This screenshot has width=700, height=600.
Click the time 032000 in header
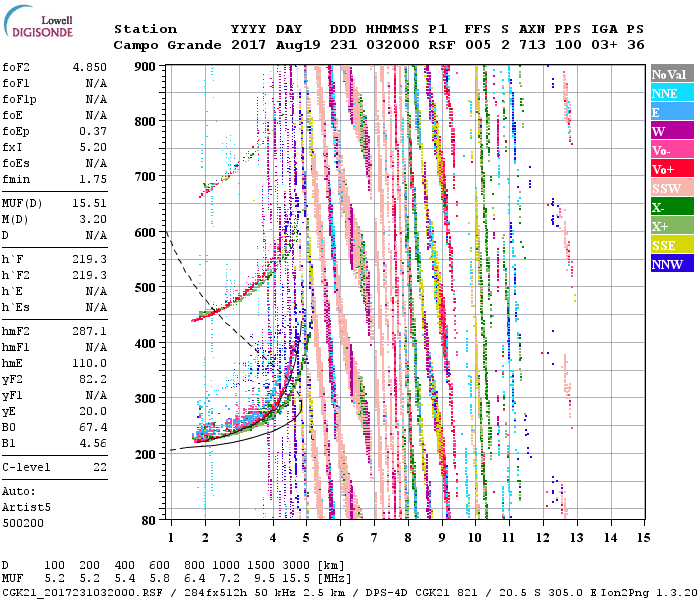[392, 45]
